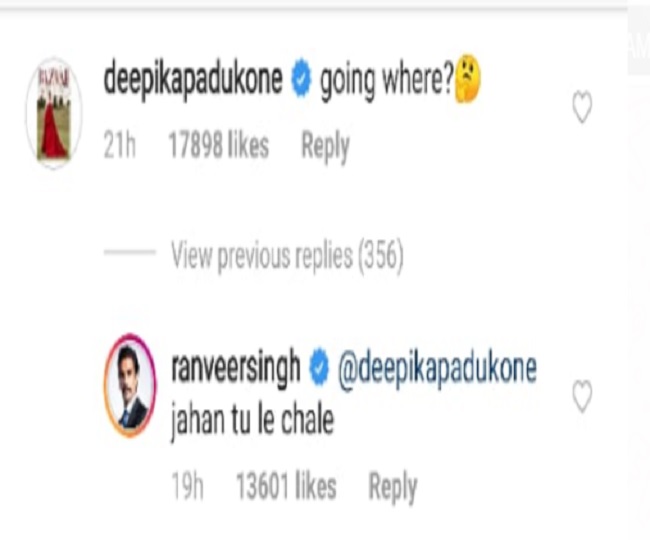Reply to deepikapadukone's comment
Screen dimensions: 650x540
(325, 146)
